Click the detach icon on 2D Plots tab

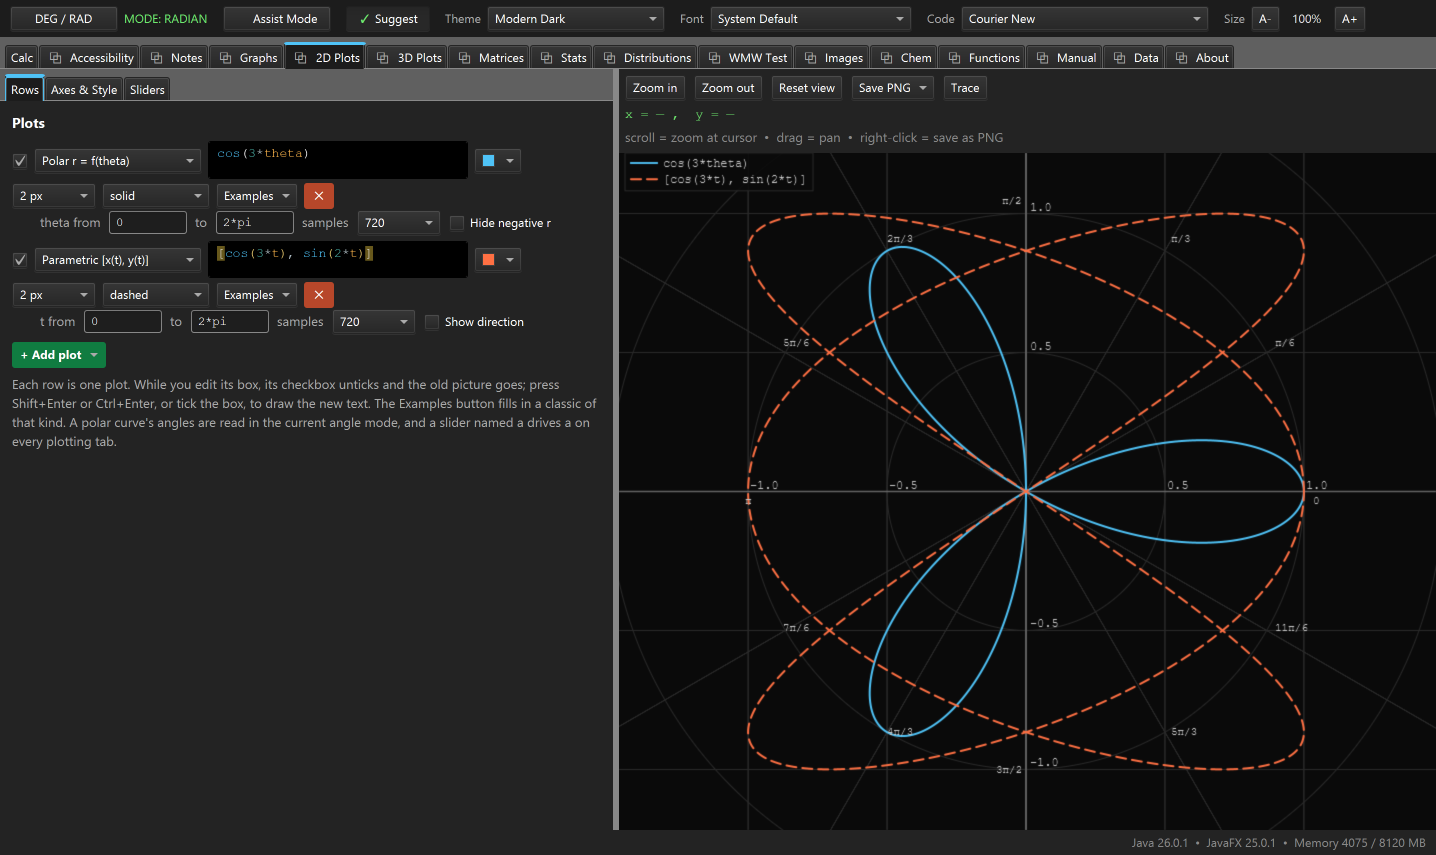301,58
